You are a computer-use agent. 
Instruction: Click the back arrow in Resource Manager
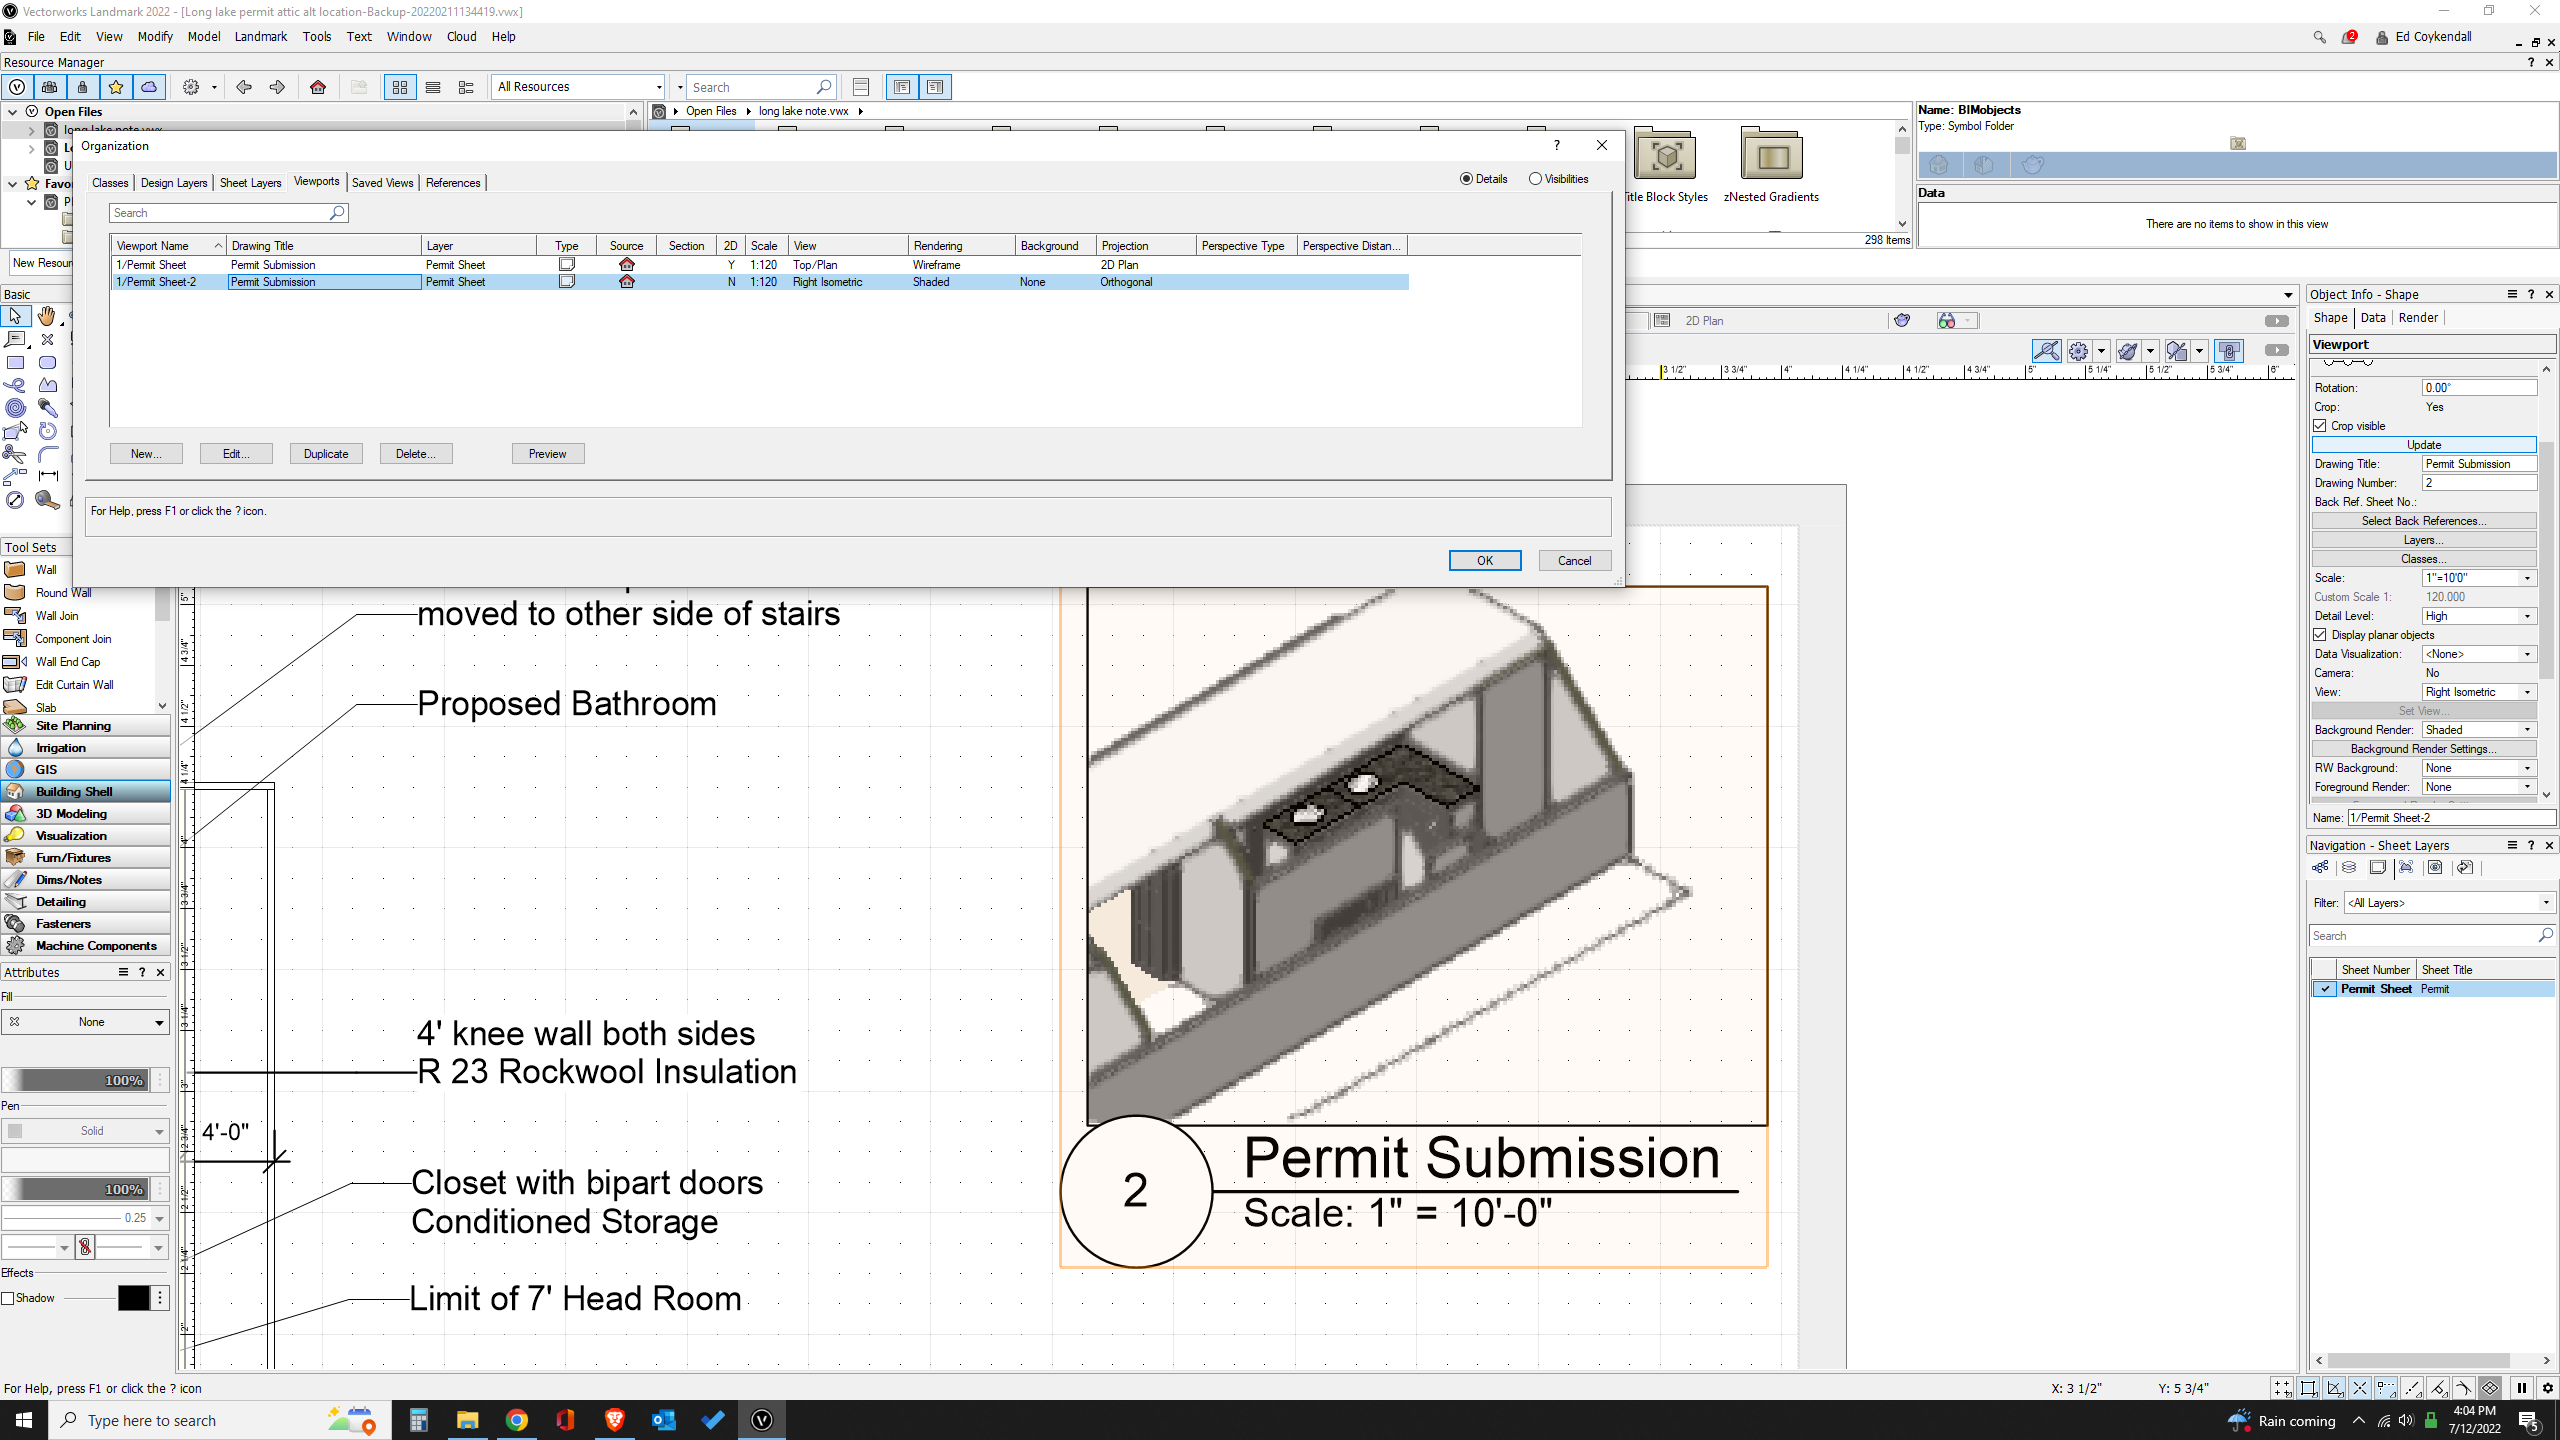(x=244, y=87)
